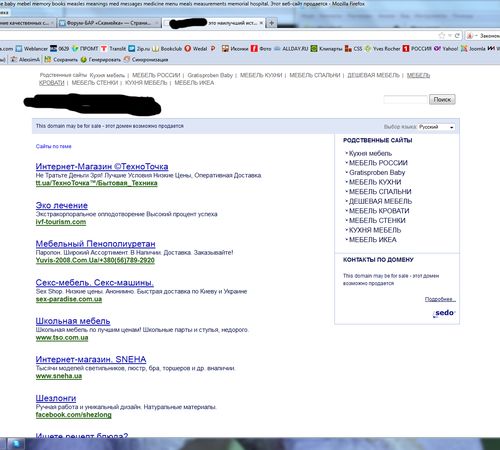Screen dimensions: 500x450
Task: Open the Wedal bookmark
Action: tap(196, 49)
